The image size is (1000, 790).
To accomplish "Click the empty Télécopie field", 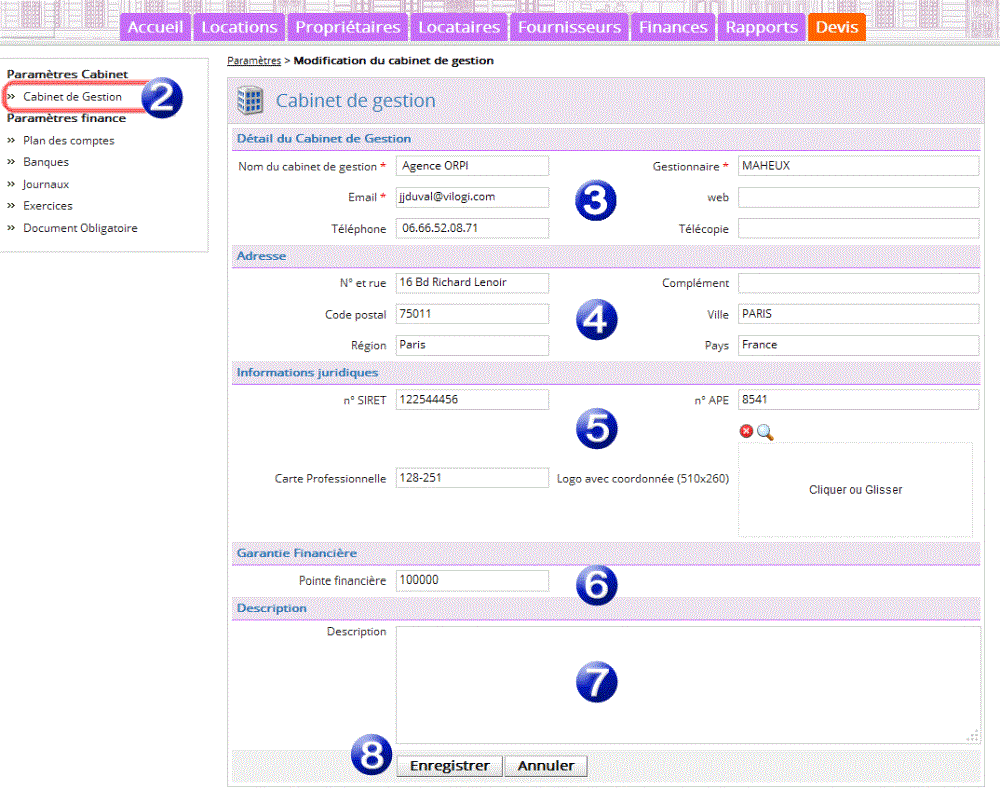I will tap(858, 228).
